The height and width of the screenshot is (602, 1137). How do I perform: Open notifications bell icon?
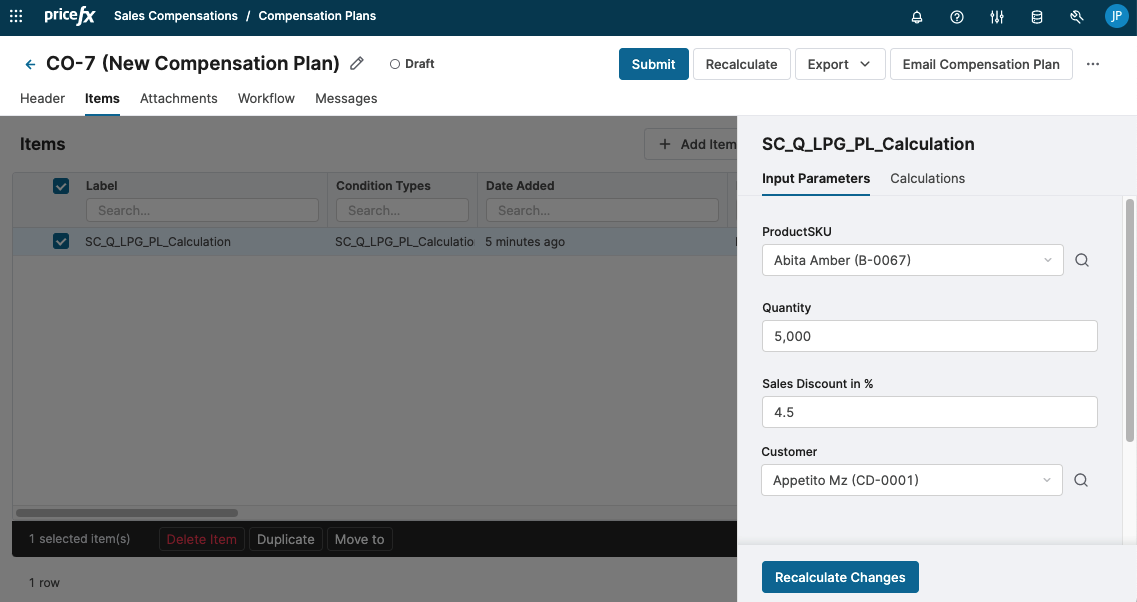click(917, 17)
